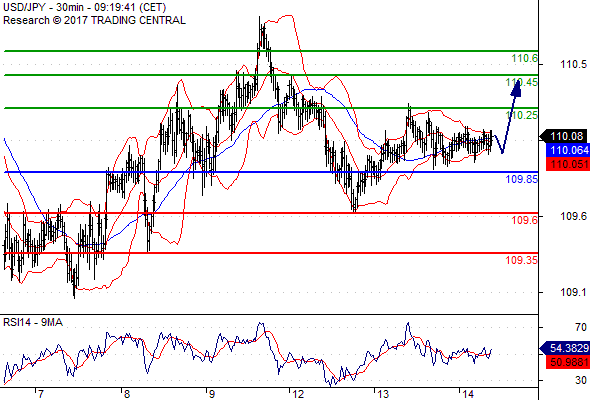Click the blue 110.064 moving average tag
Viewport: 590px width, 400px height.
point(568,150)
